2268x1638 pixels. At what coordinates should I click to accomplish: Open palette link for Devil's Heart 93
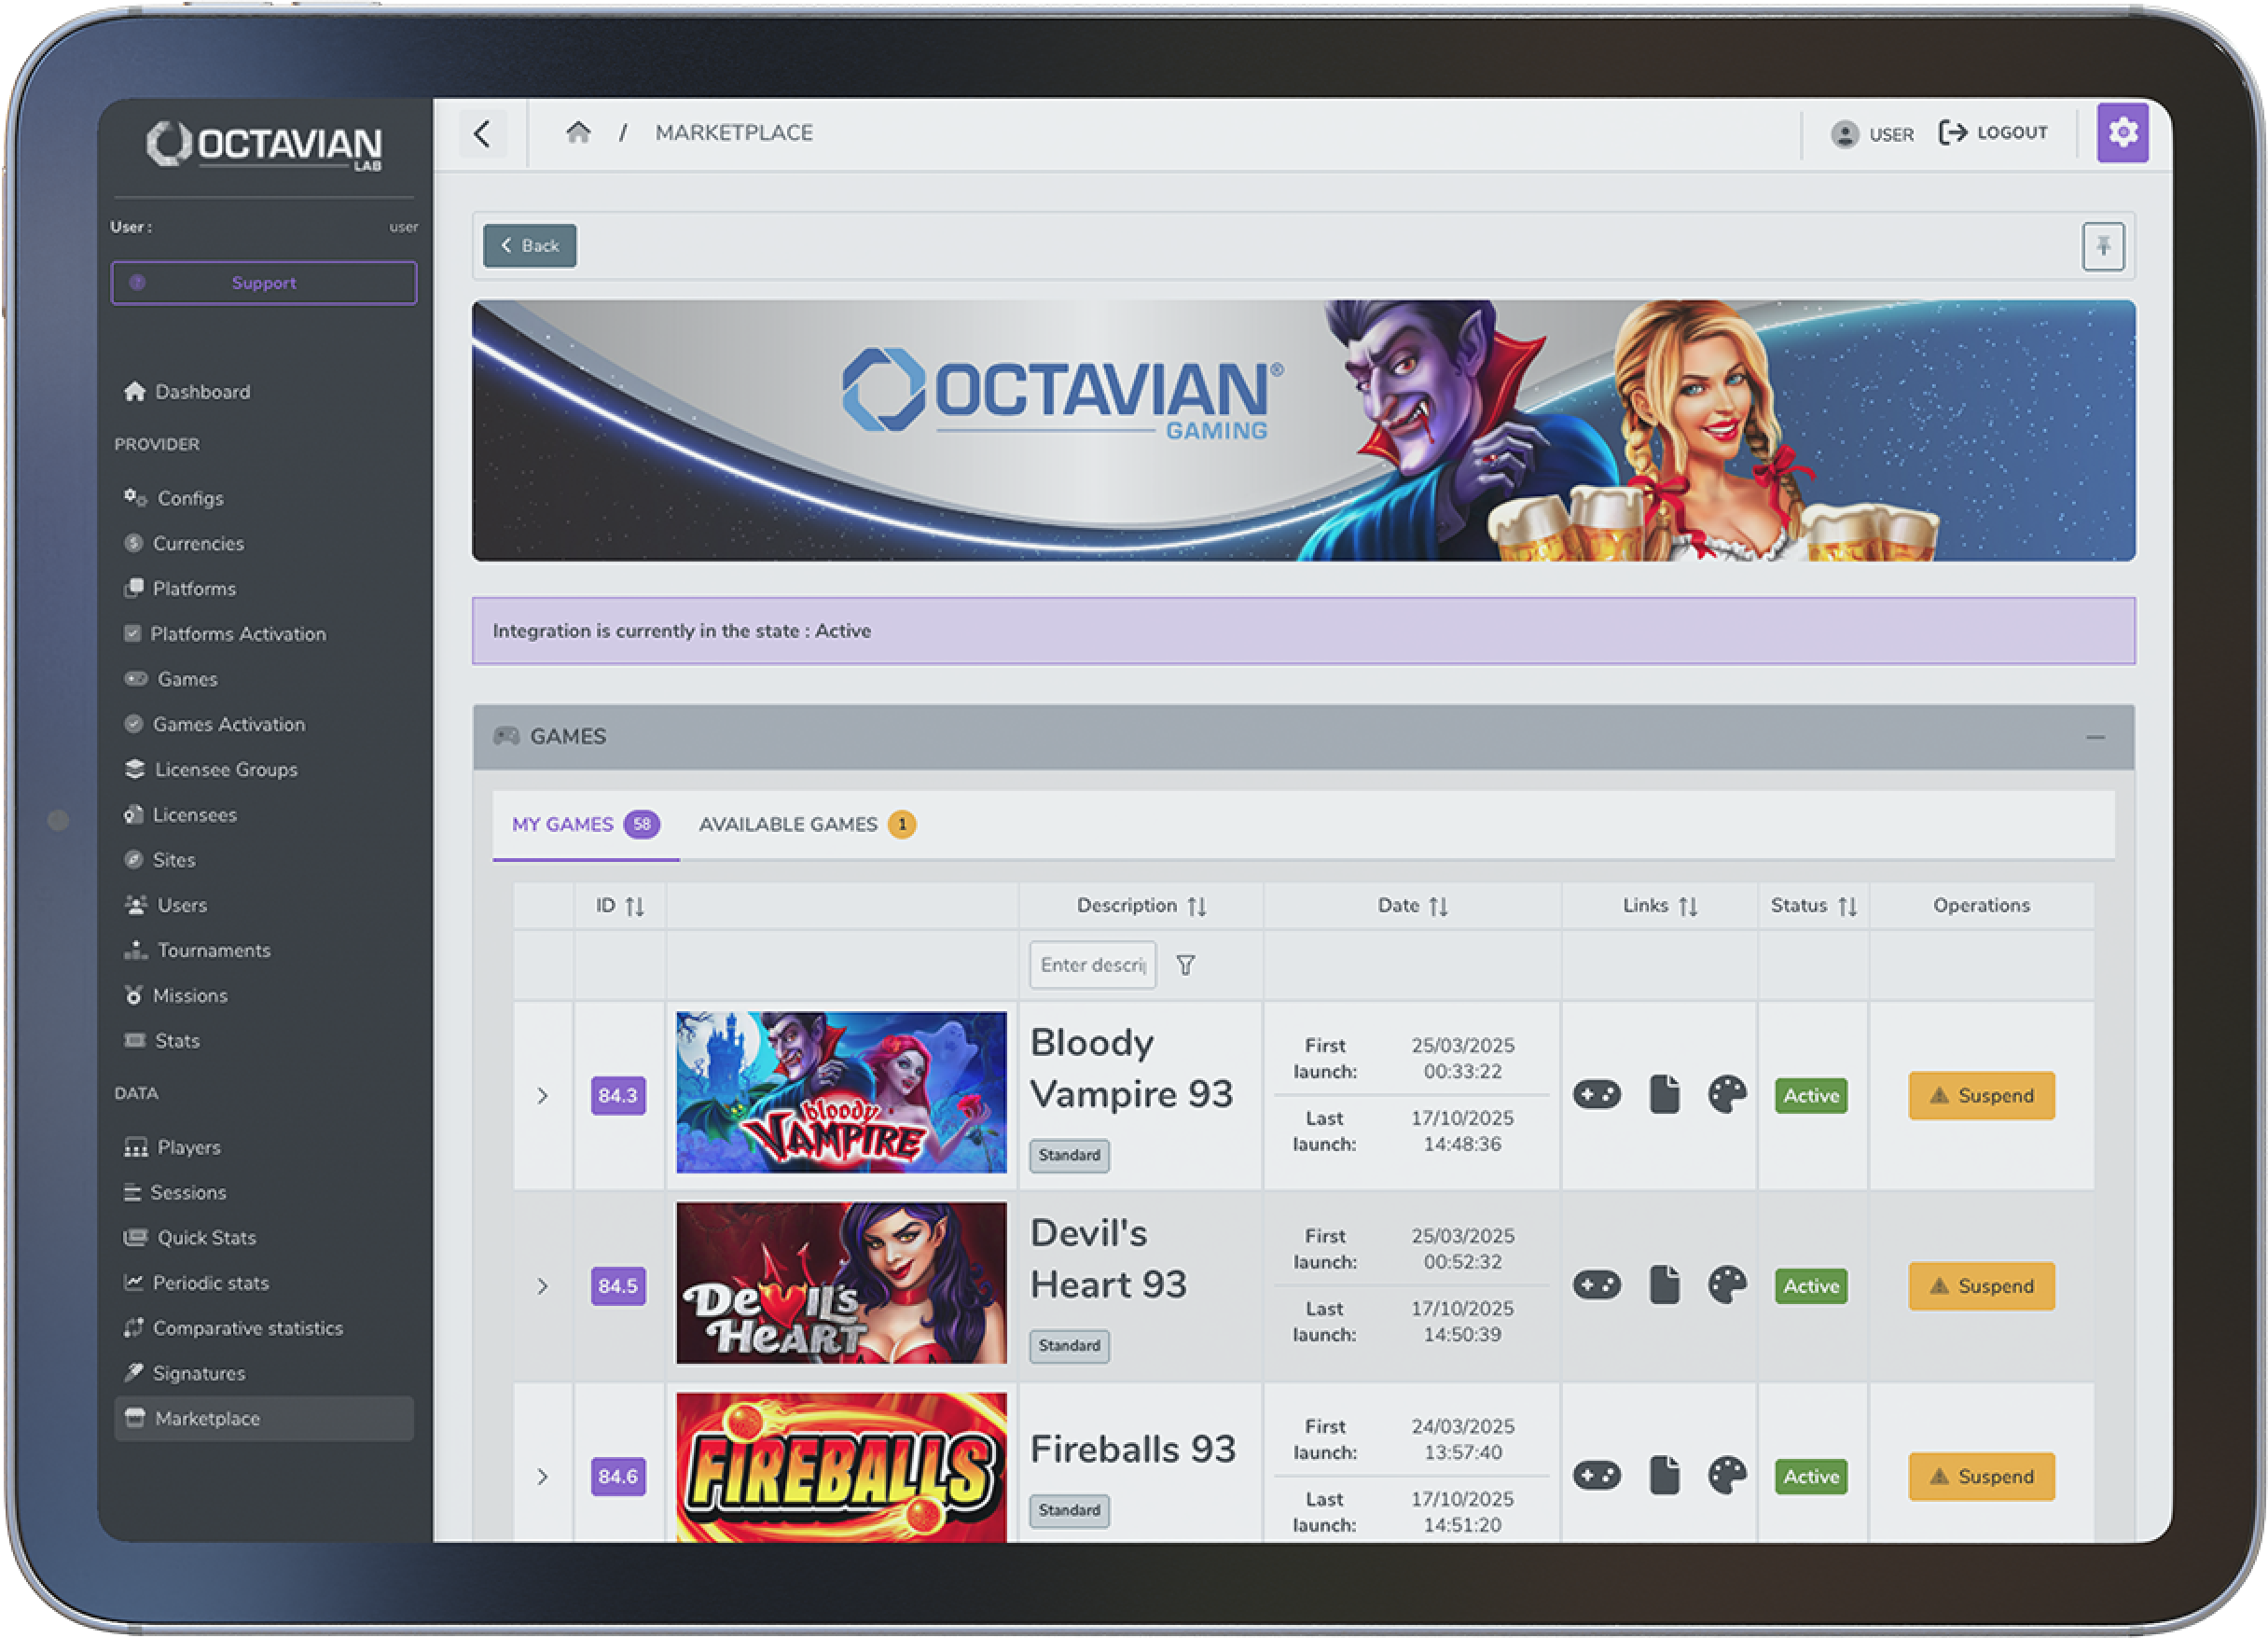point(1727,1285)
